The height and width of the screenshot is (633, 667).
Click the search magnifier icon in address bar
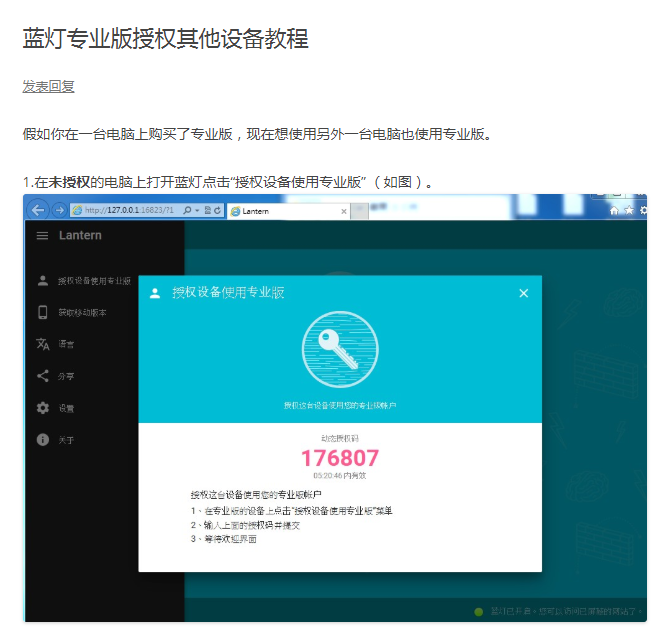click(187, 210)
